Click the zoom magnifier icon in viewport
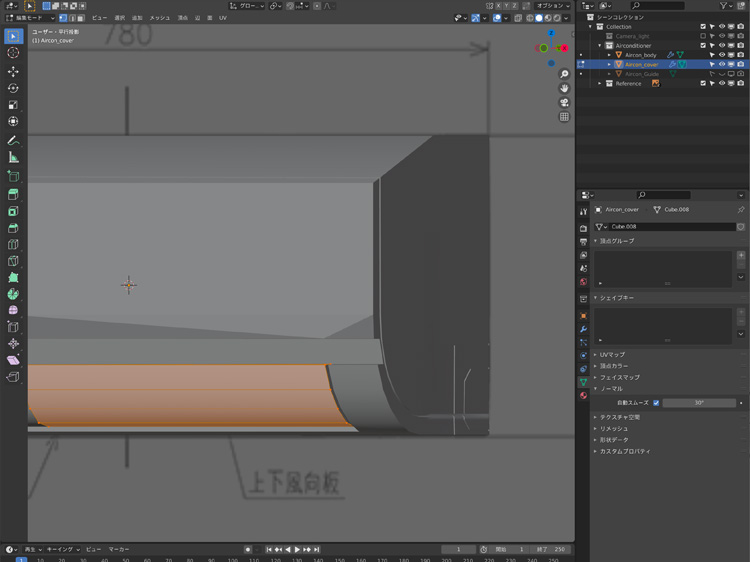Screen dimensions: 750x562 564,74
